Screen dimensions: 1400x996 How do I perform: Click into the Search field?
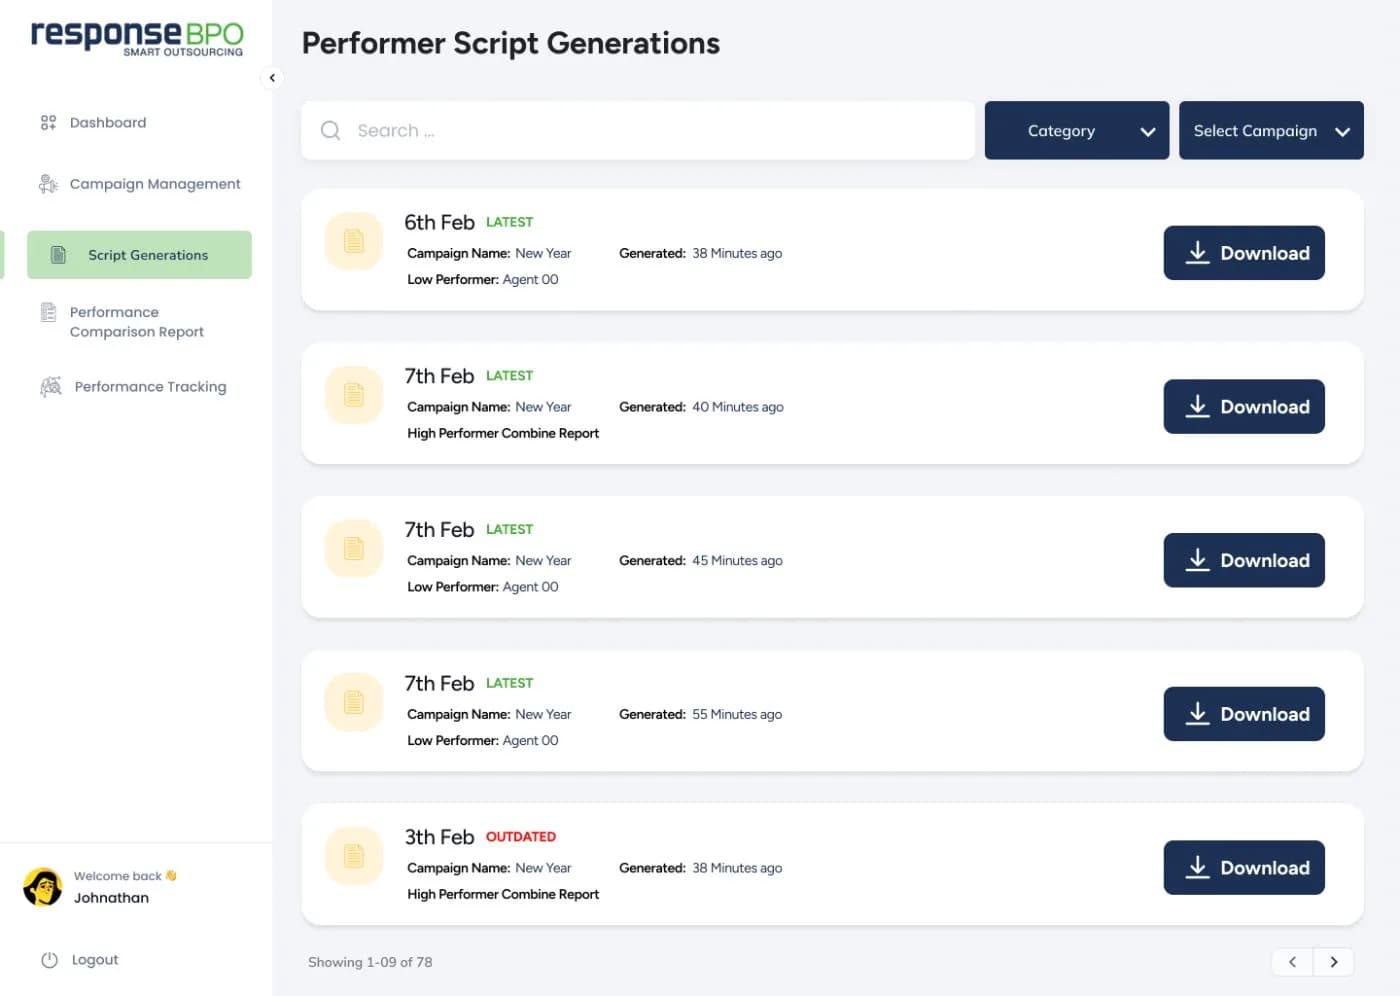click(638, 130)
